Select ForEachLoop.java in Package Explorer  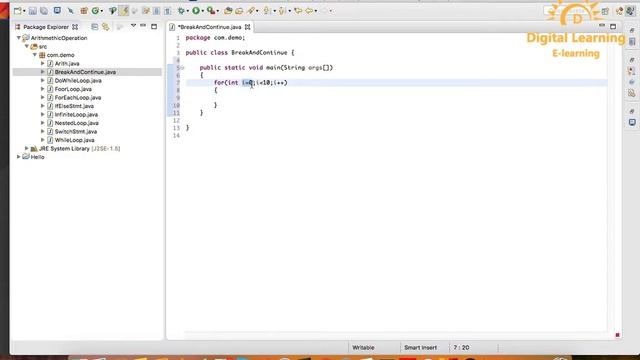click(x=78, y=98)
